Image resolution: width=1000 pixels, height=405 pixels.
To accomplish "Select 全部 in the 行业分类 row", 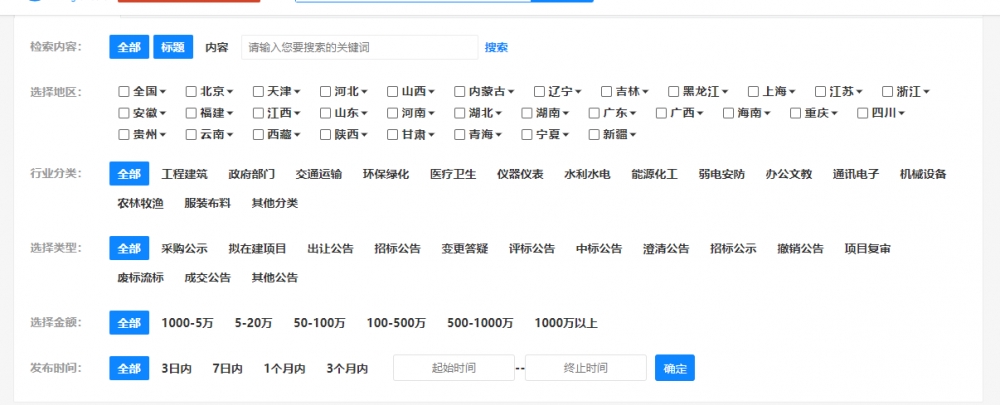I will click(x=129, y=174).
